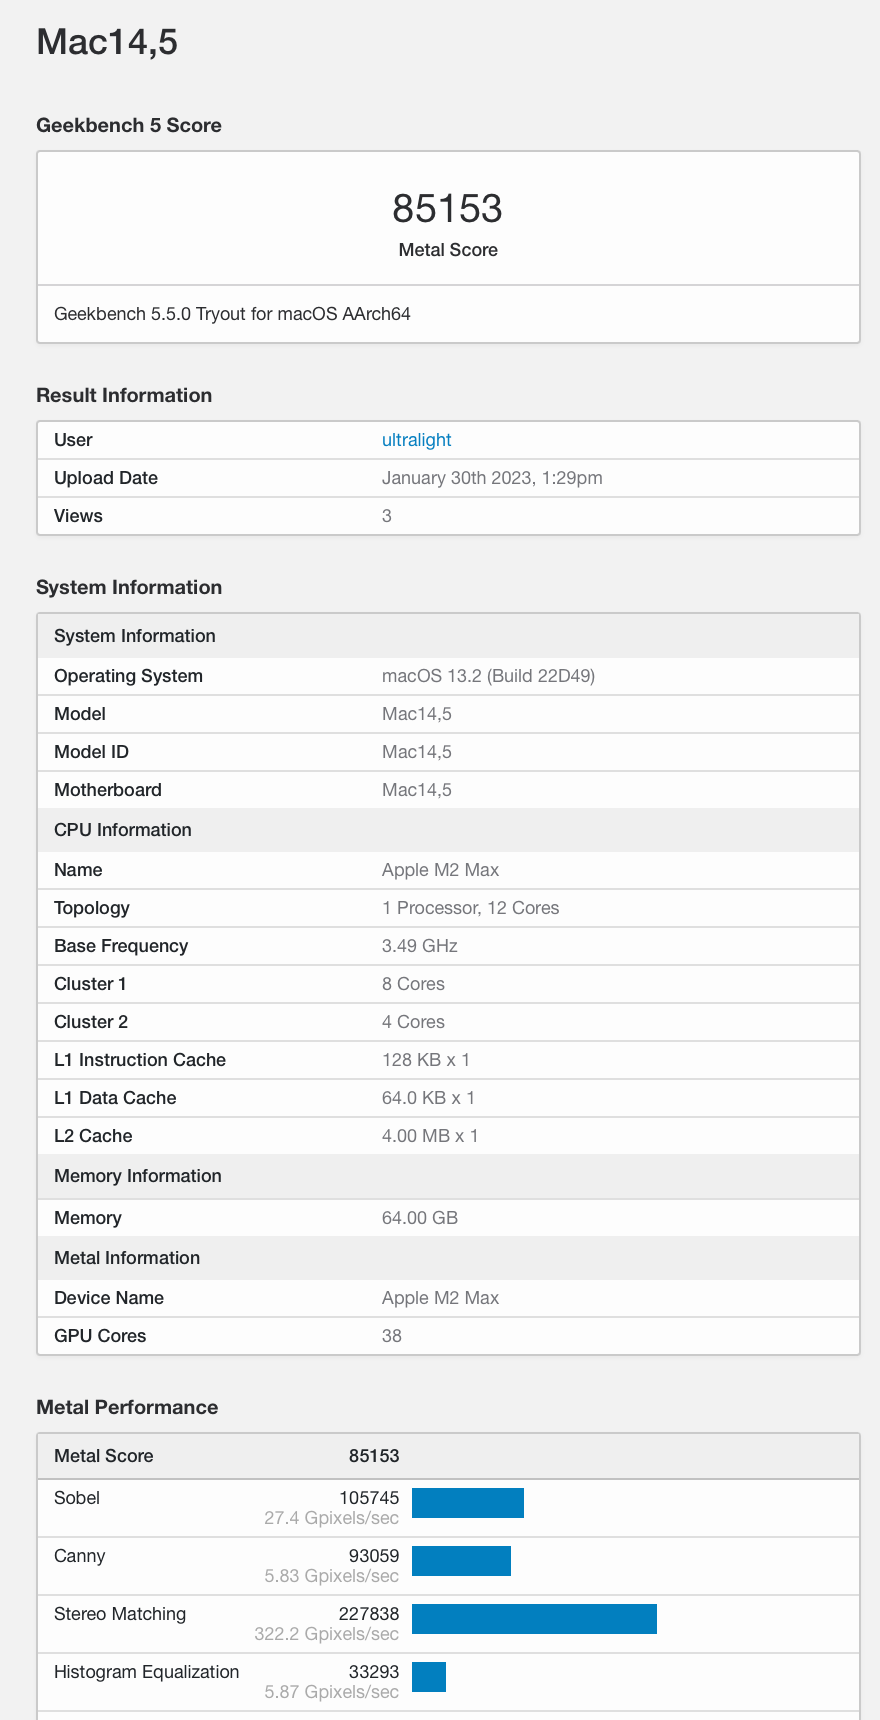The width and height of the screenshot is (880, 1720).
Task: Click the Histogram Equalization score bar
Action: (x=429, y=1677)
